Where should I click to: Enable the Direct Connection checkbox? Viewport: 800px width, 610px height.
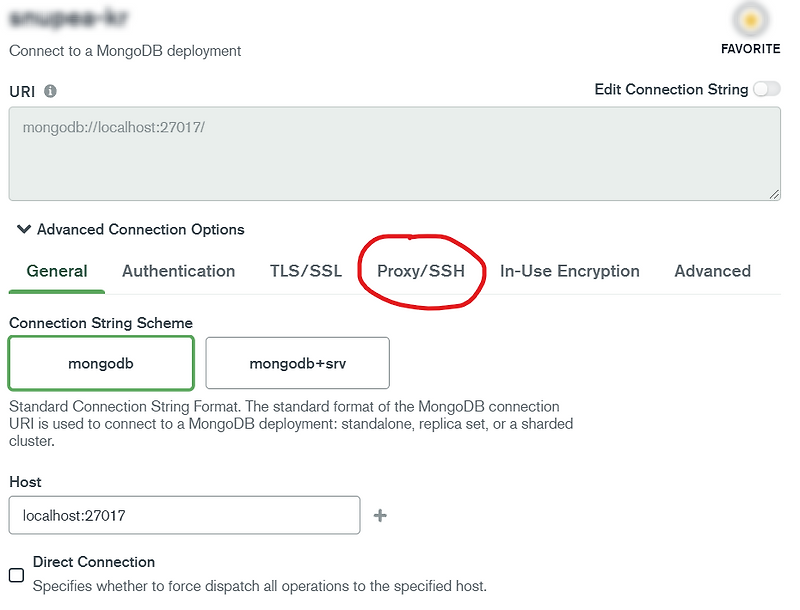(16, 575)
